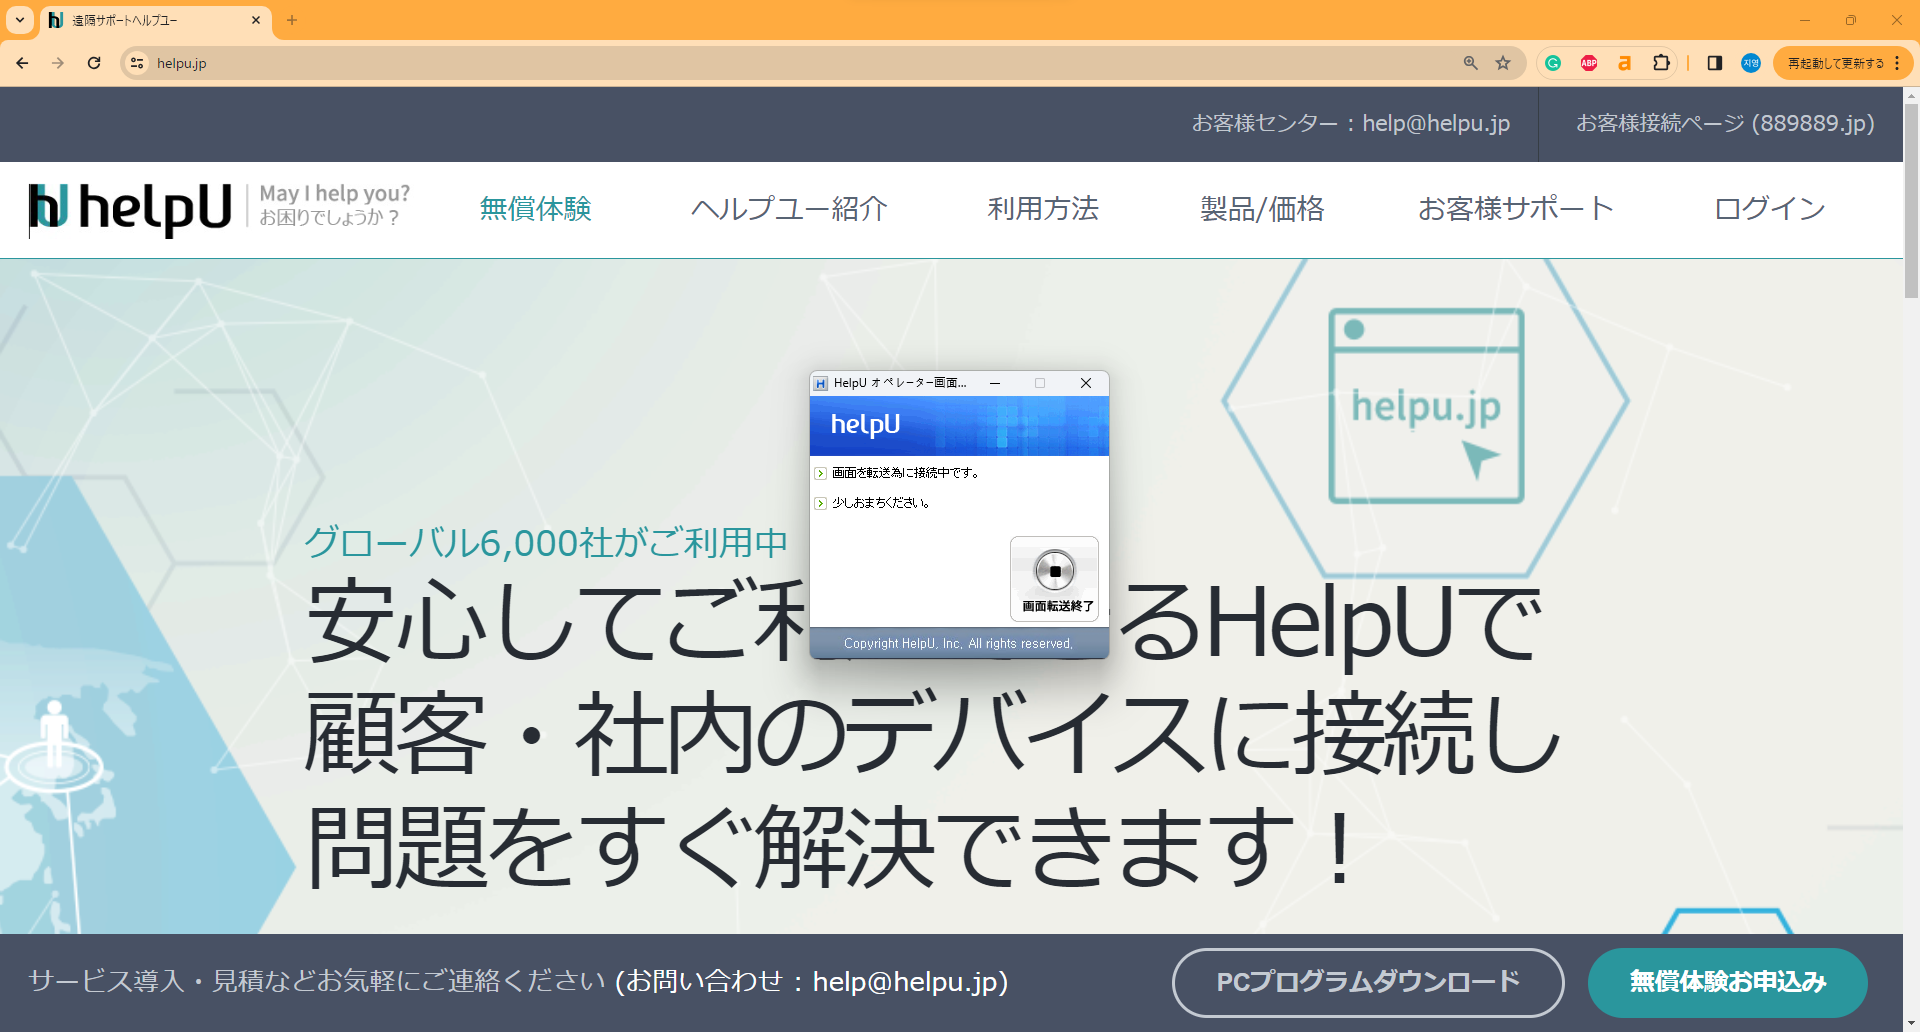Open the Amazon assistant extension icon
The width and height of the screenshot is (1920, 1032).
(1625, 63)
